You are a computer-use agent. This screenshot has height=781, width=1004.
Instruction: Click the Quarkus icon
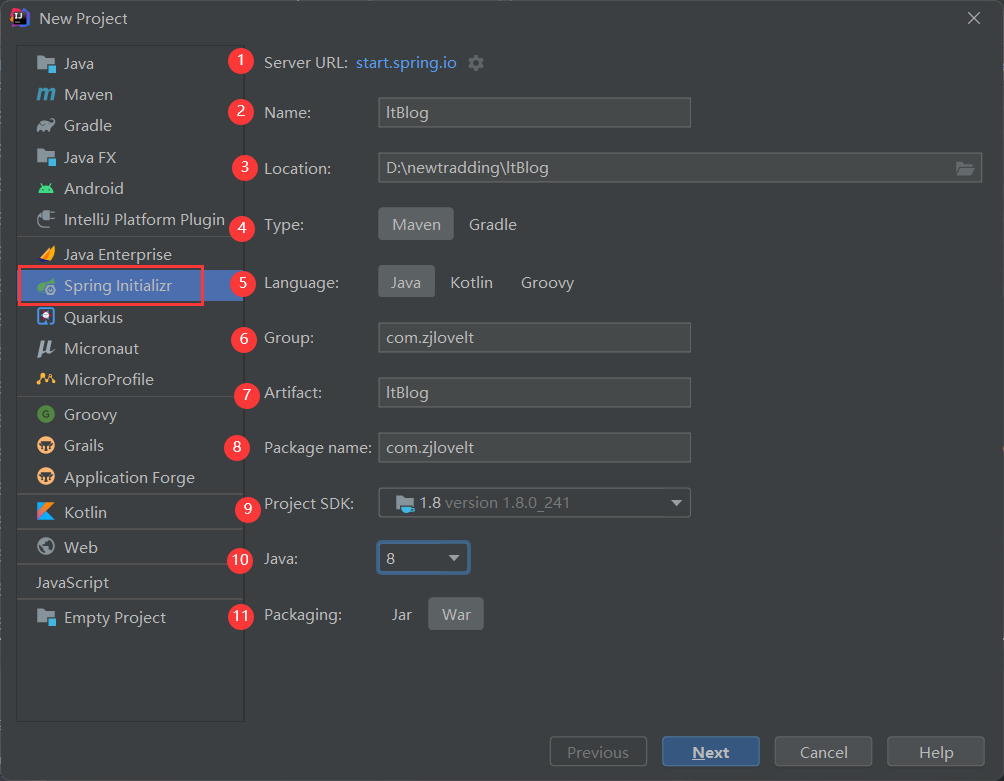coord(46,317)
